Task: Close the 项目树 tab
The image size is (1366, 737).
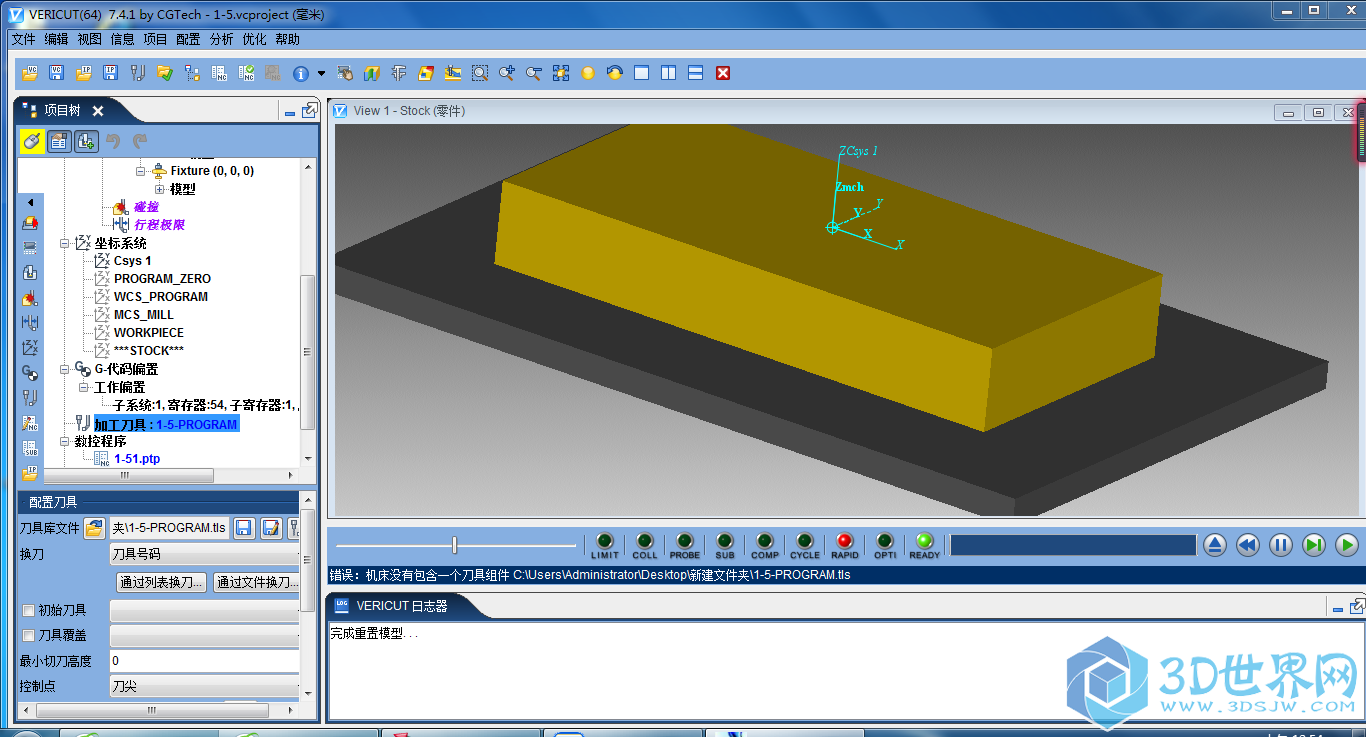Action: pos(98,111)
